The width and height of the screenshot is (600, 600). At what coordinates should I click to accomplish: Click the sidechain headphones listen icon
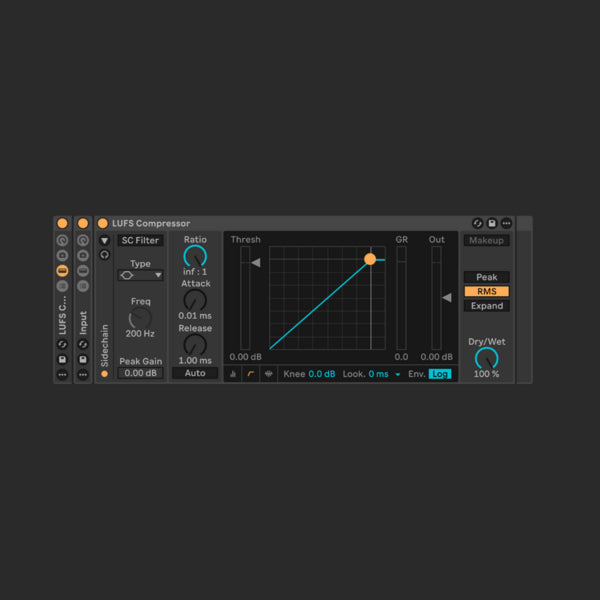[x=104, y=254]
